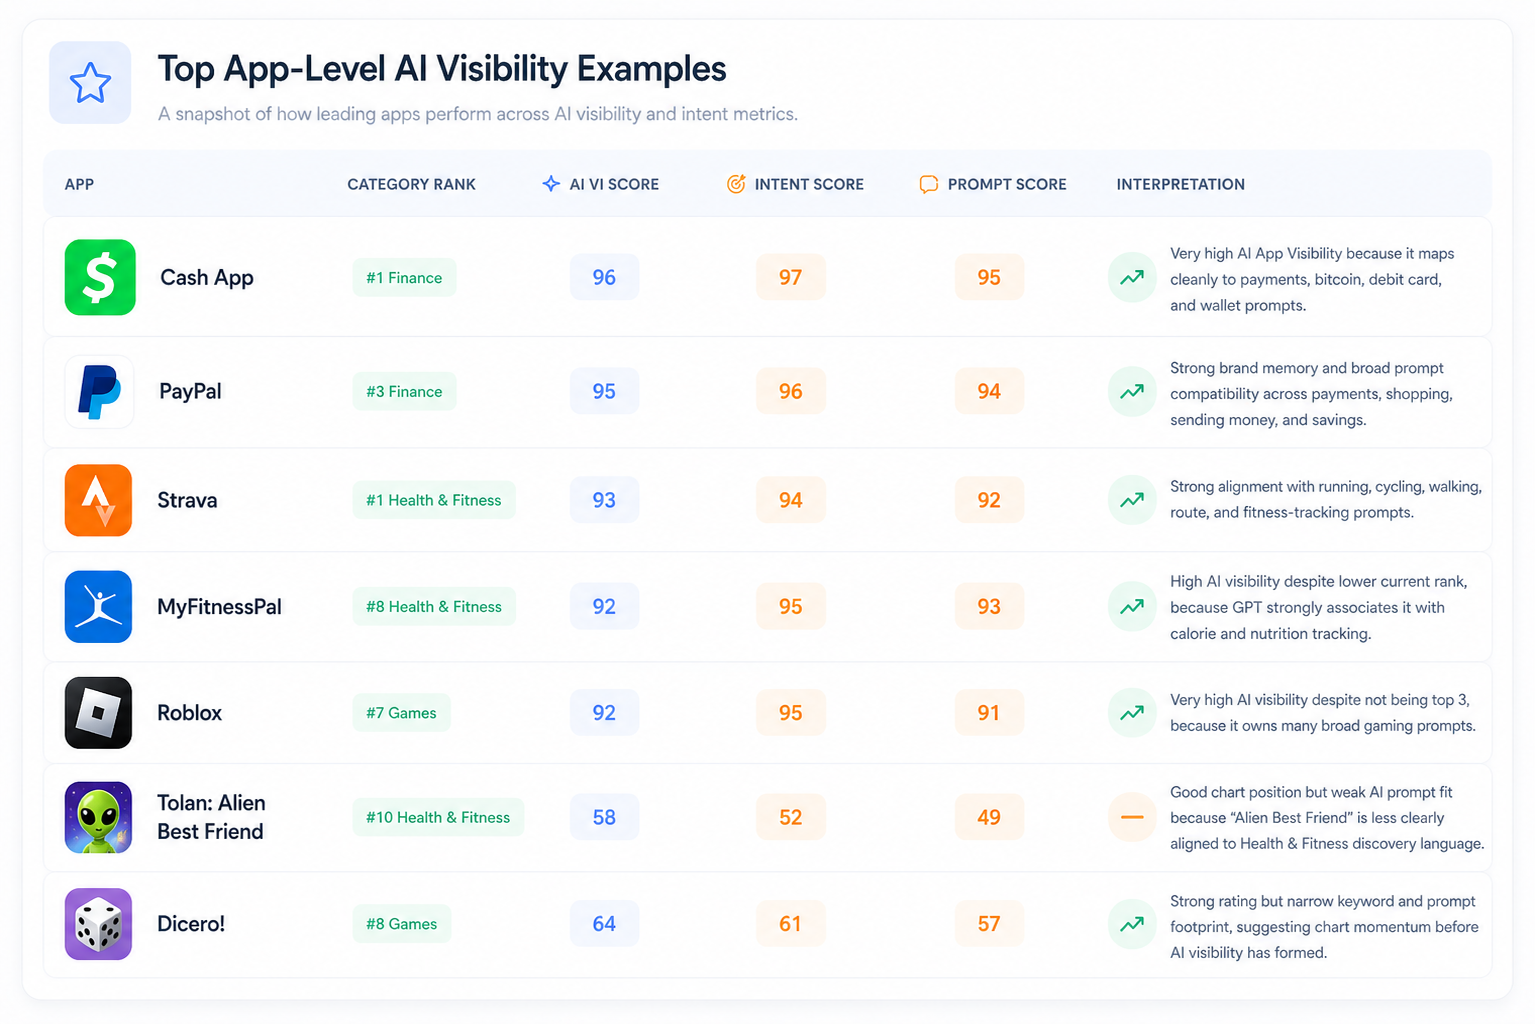The image size is (1535, 1024).
Task: Sort by the Intent Score column header
Action: pos(795,184)
